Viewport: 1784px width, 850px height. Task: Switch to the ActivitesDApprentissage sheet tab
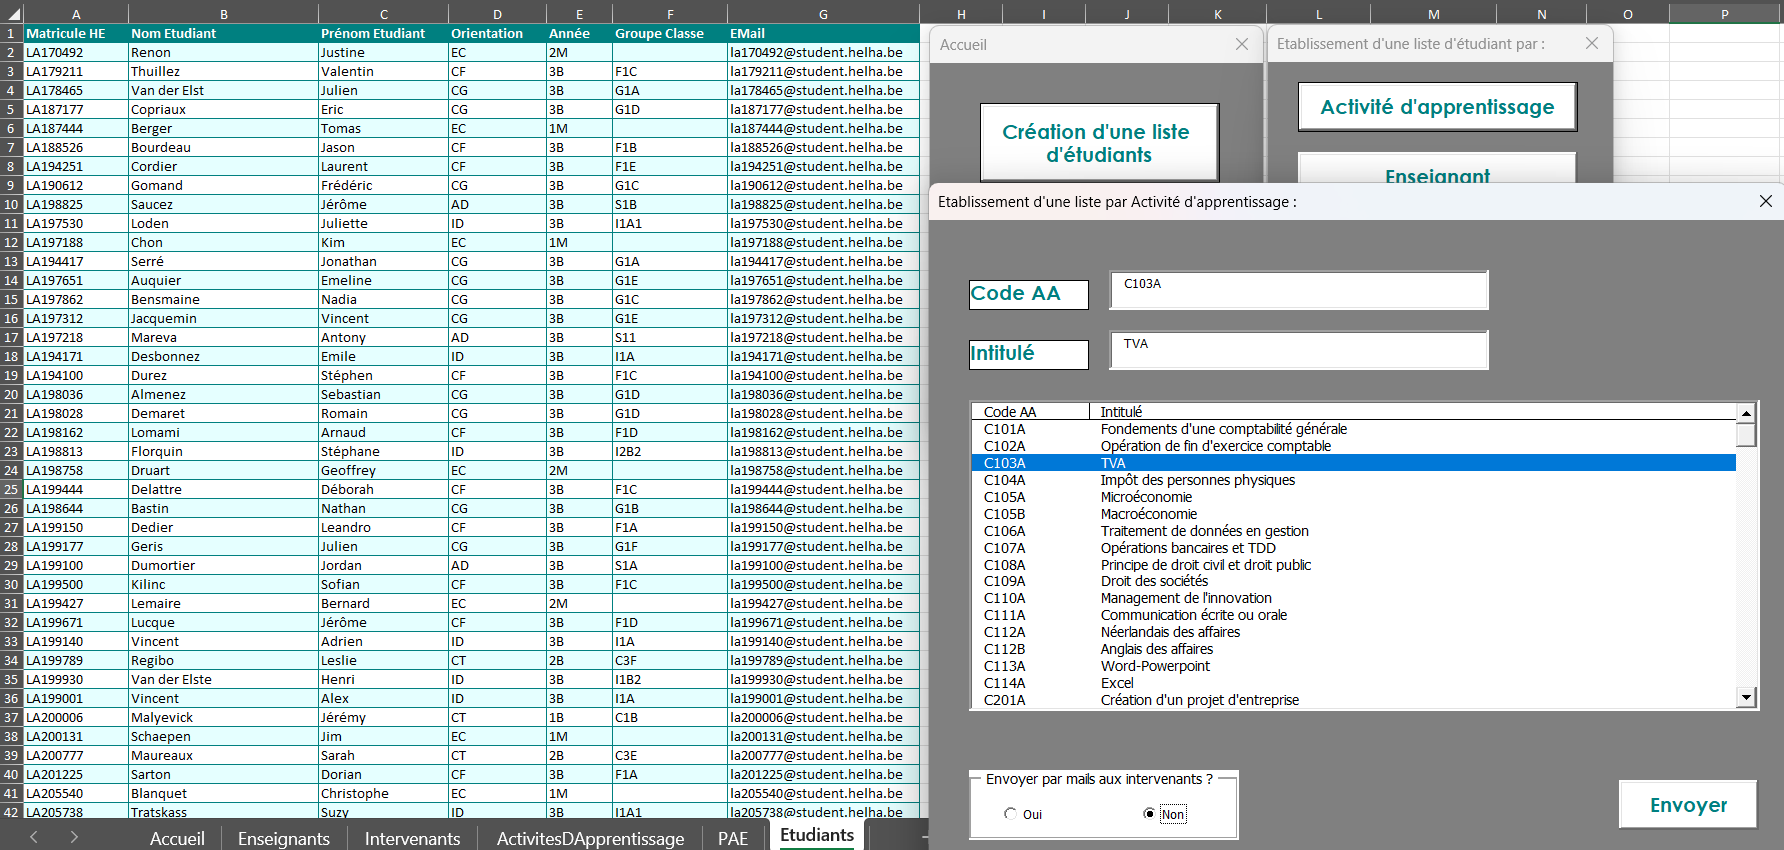tap(590, 838)
